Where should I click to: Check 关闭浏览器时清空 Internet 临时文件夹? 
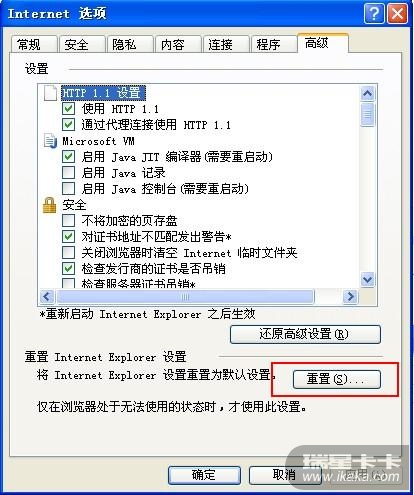point(68,252)
